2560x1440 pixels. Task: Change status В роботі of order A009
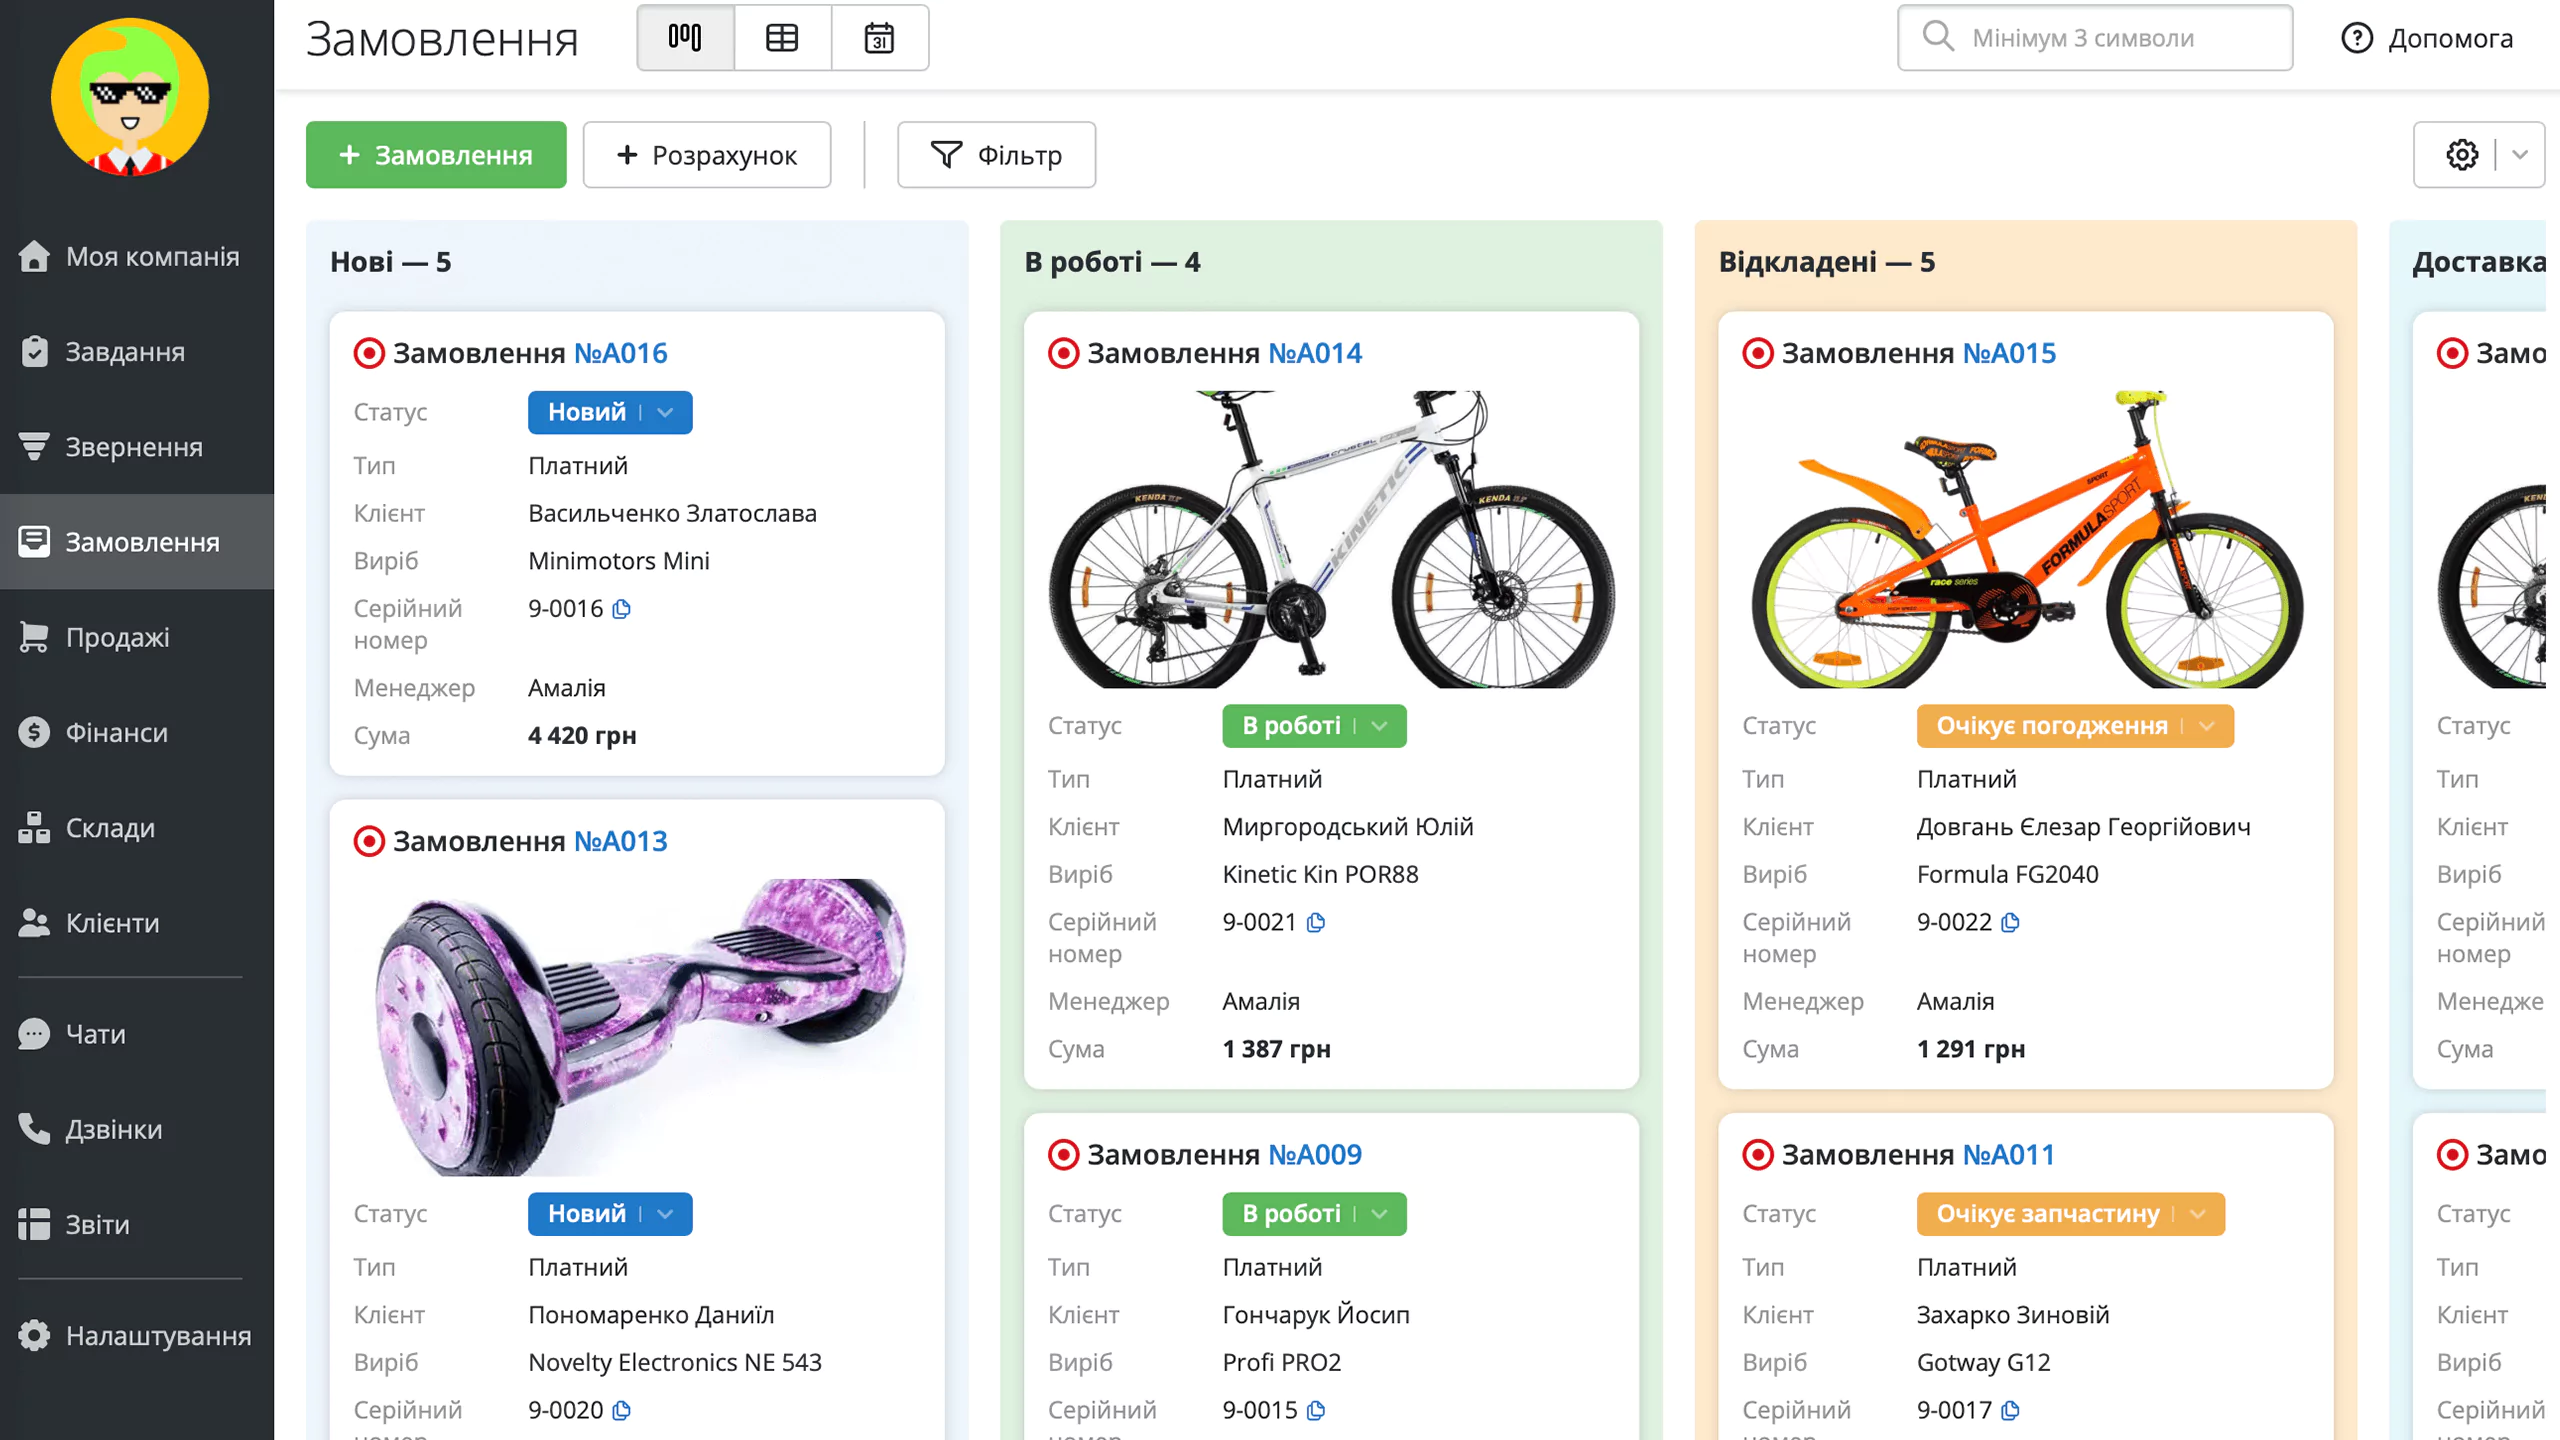tap(1314, 1213)
